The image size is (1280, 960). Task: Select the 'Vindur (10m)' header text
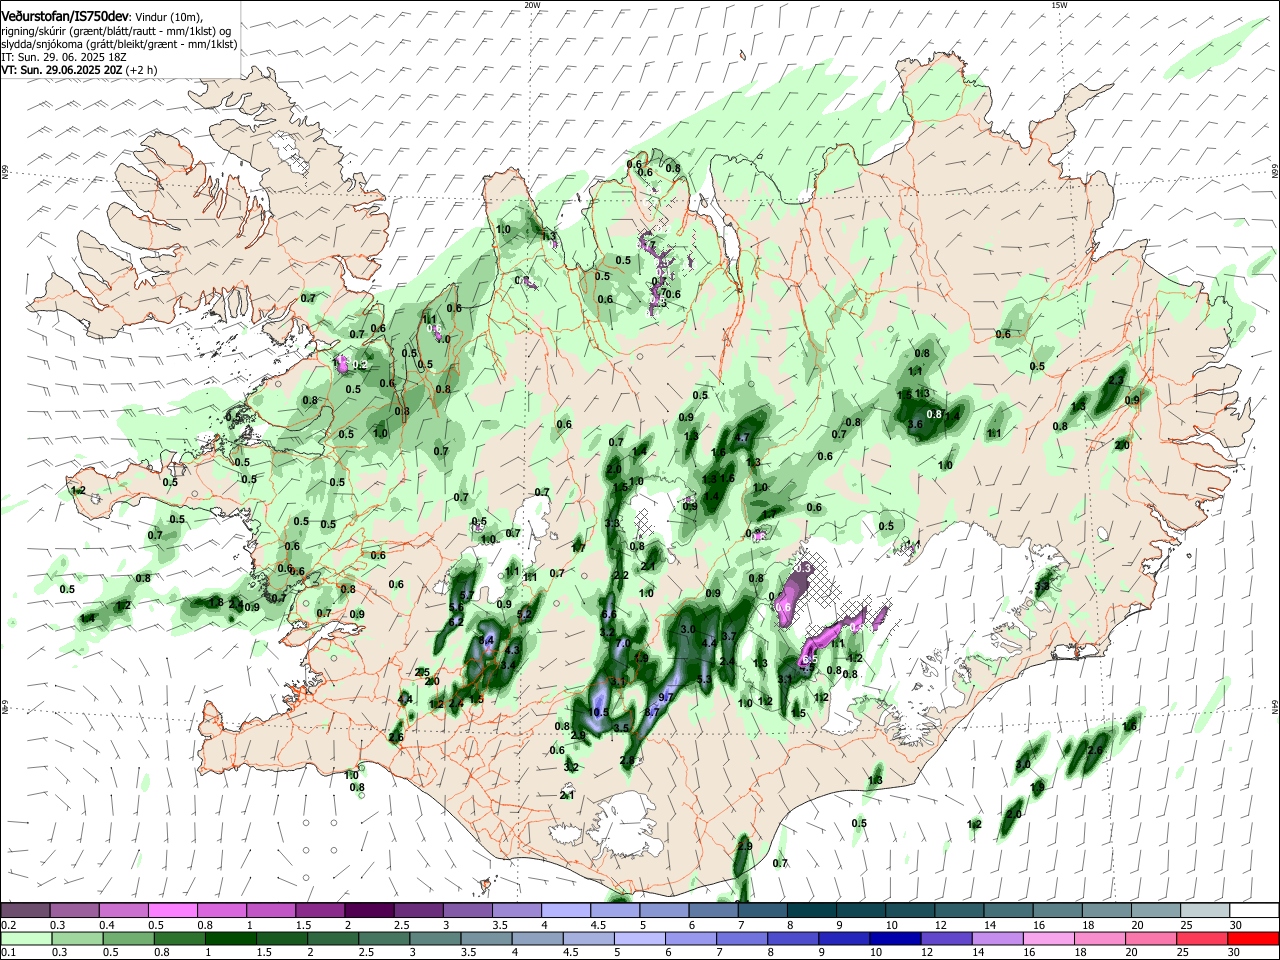tap(169, 19)
